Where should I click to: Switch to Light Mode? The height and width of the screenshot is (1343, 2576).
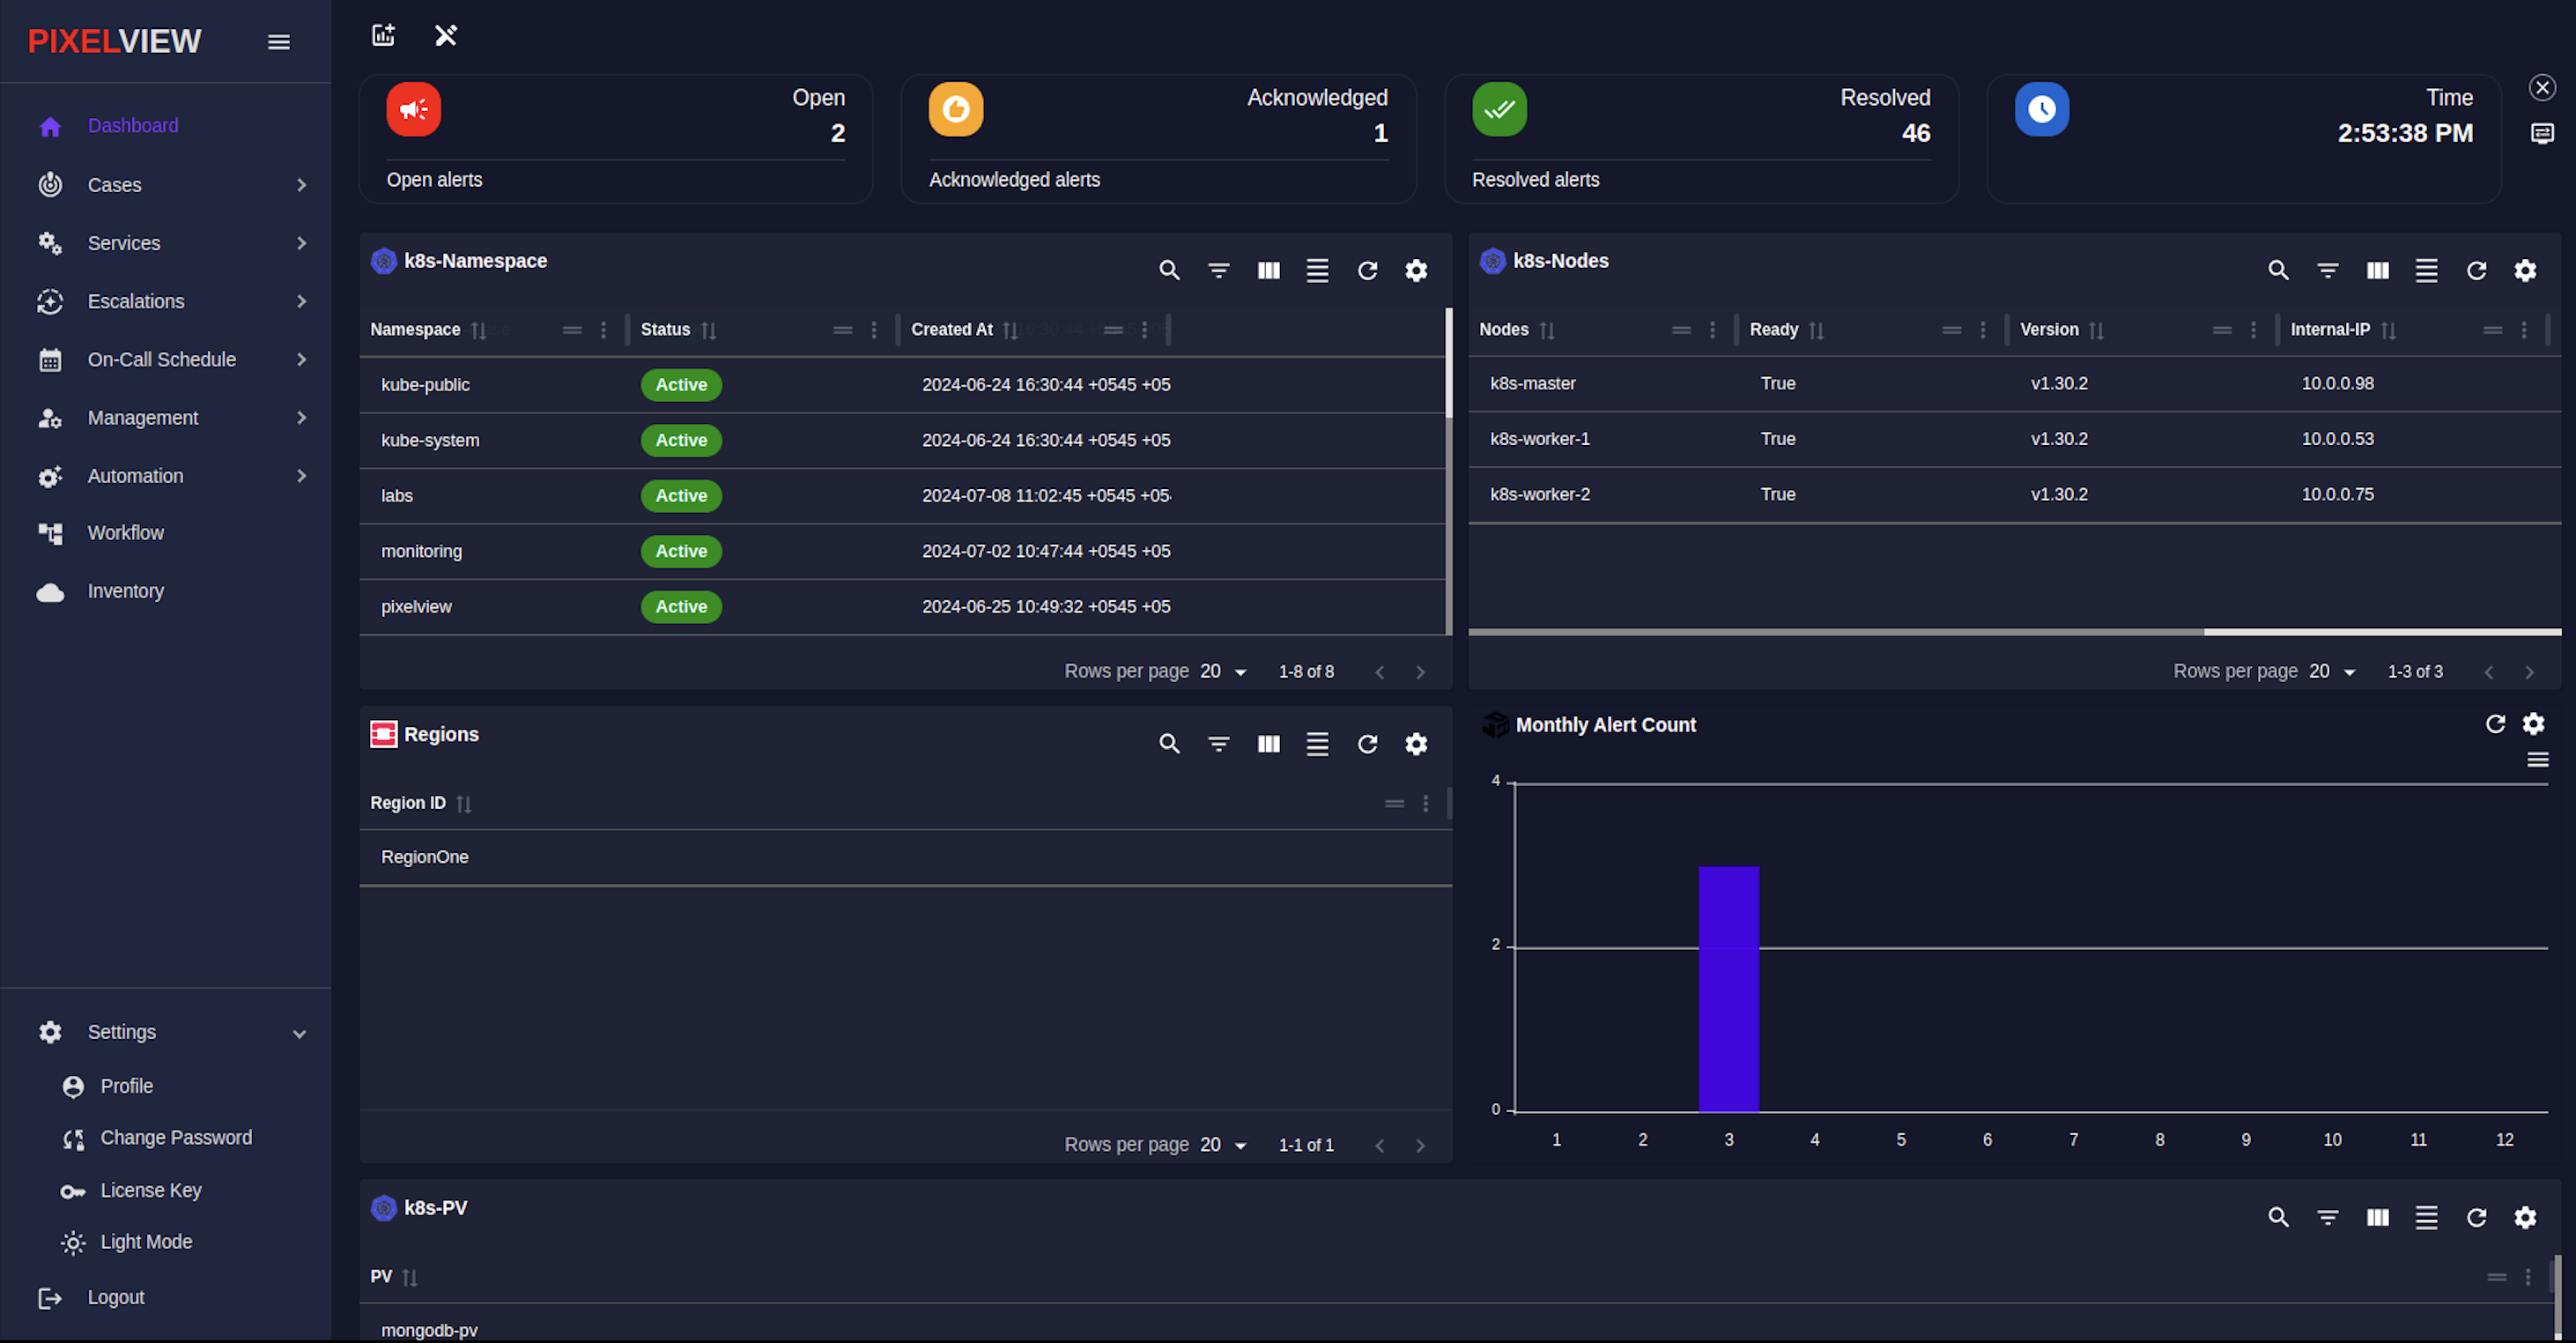[146, 1242]
